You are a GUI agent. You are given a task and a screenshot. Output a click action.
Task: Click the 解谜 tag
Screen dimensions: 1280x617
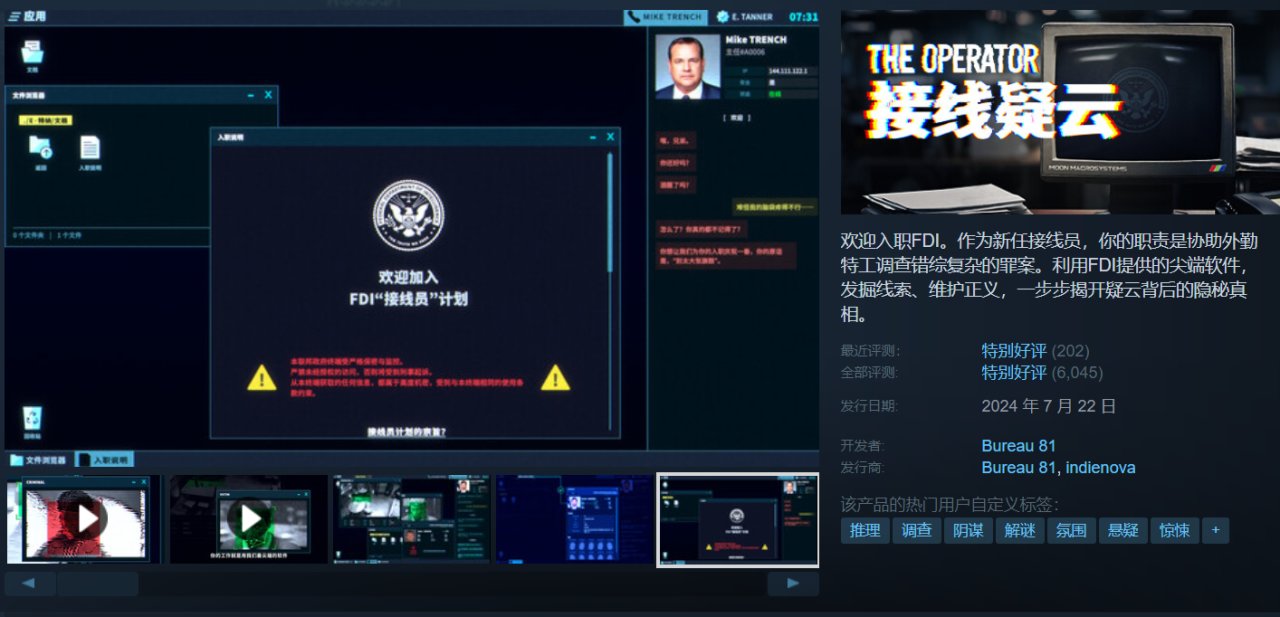click(x=1021, y=531)
